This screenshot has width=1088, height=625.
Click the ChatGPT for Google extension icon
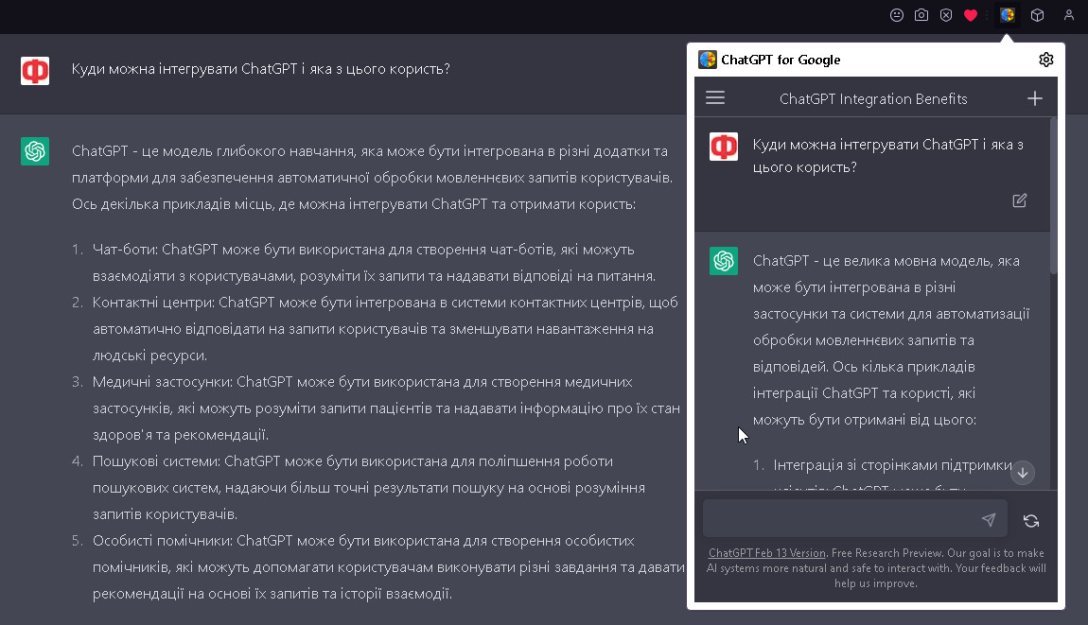(x=1007, y=15)
